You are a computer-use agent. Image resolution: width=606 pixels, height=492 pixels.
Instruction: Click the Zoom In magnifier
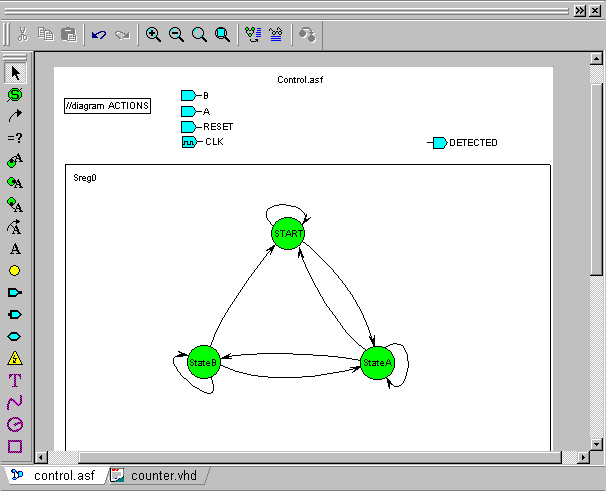pos(153,34)
